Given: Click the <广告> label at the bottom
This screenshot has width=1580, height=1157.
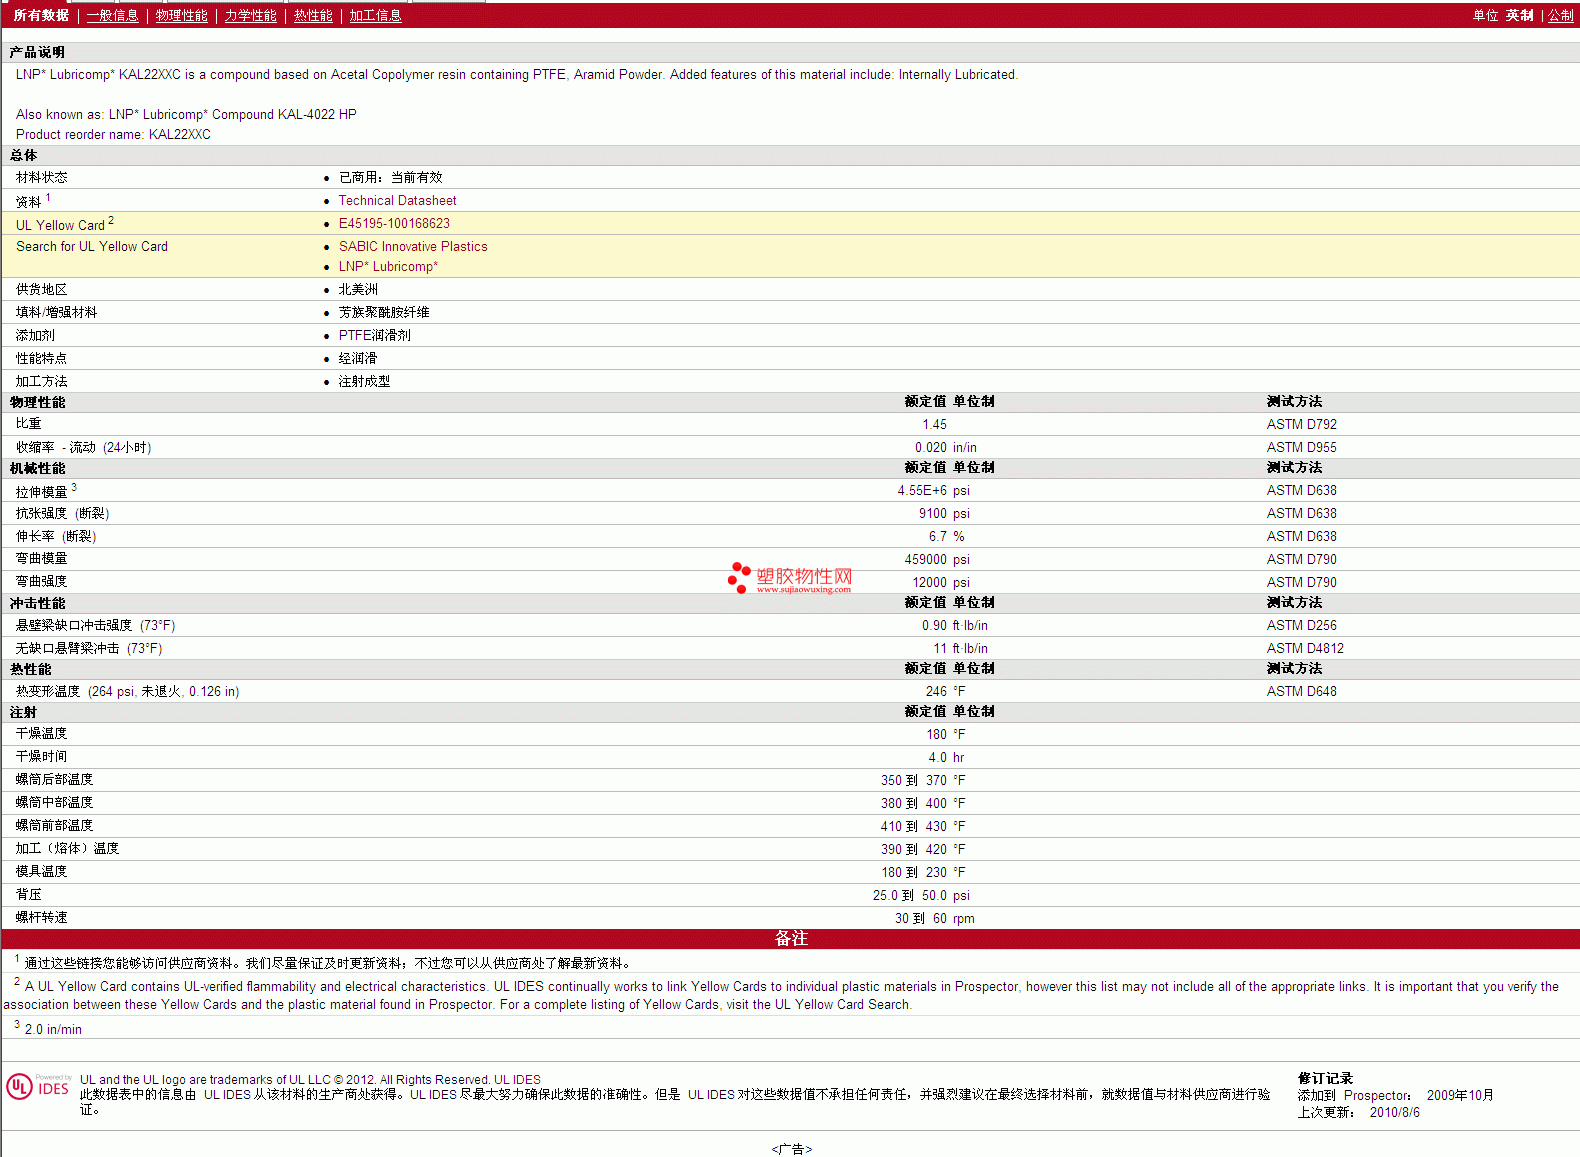Looking at the screenshot, I should click(791, 1150).
